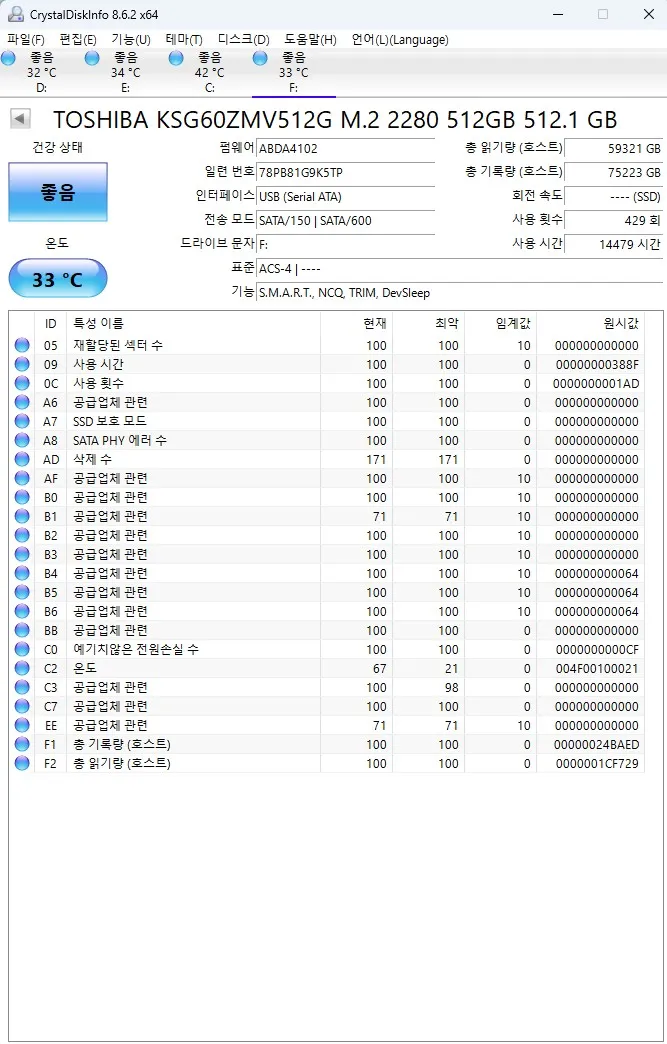Click the power on count value 429 회
Viewport: 667px width, 1044px height.
pos(613,220)
